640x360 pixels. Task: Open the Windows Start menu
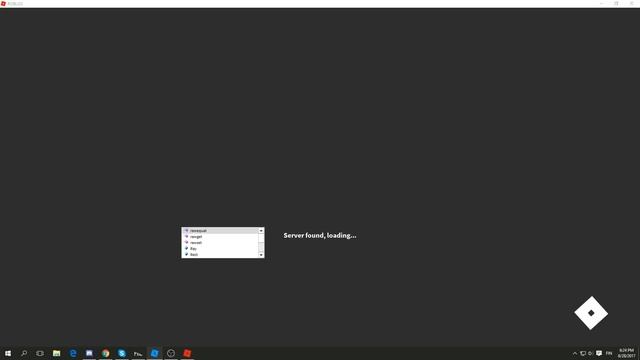pyautogui.click(x=8, y=353)
